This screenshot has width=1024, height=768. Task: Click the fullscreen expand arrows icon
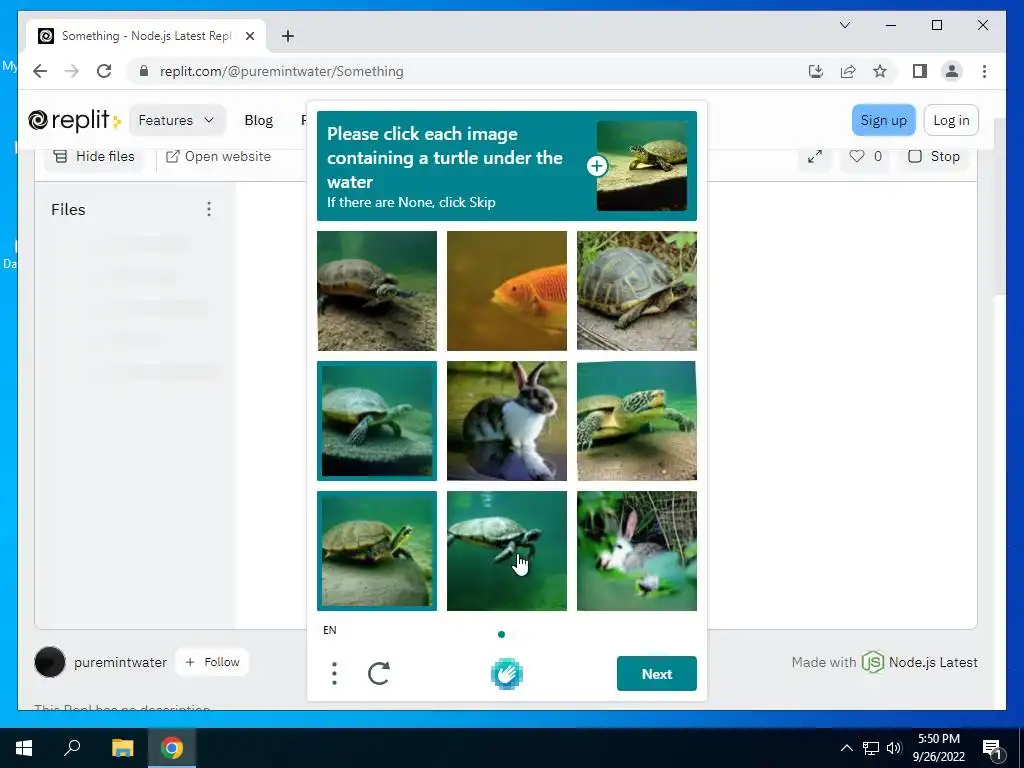pos(814,157)
